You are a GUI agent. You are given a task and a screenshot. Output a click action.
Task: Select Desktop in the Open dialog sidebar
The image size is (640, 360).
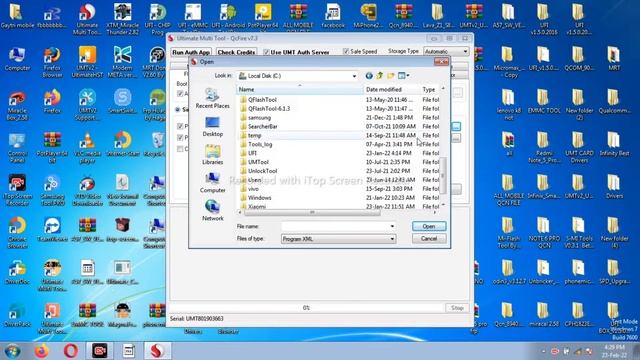click(212, 127)
